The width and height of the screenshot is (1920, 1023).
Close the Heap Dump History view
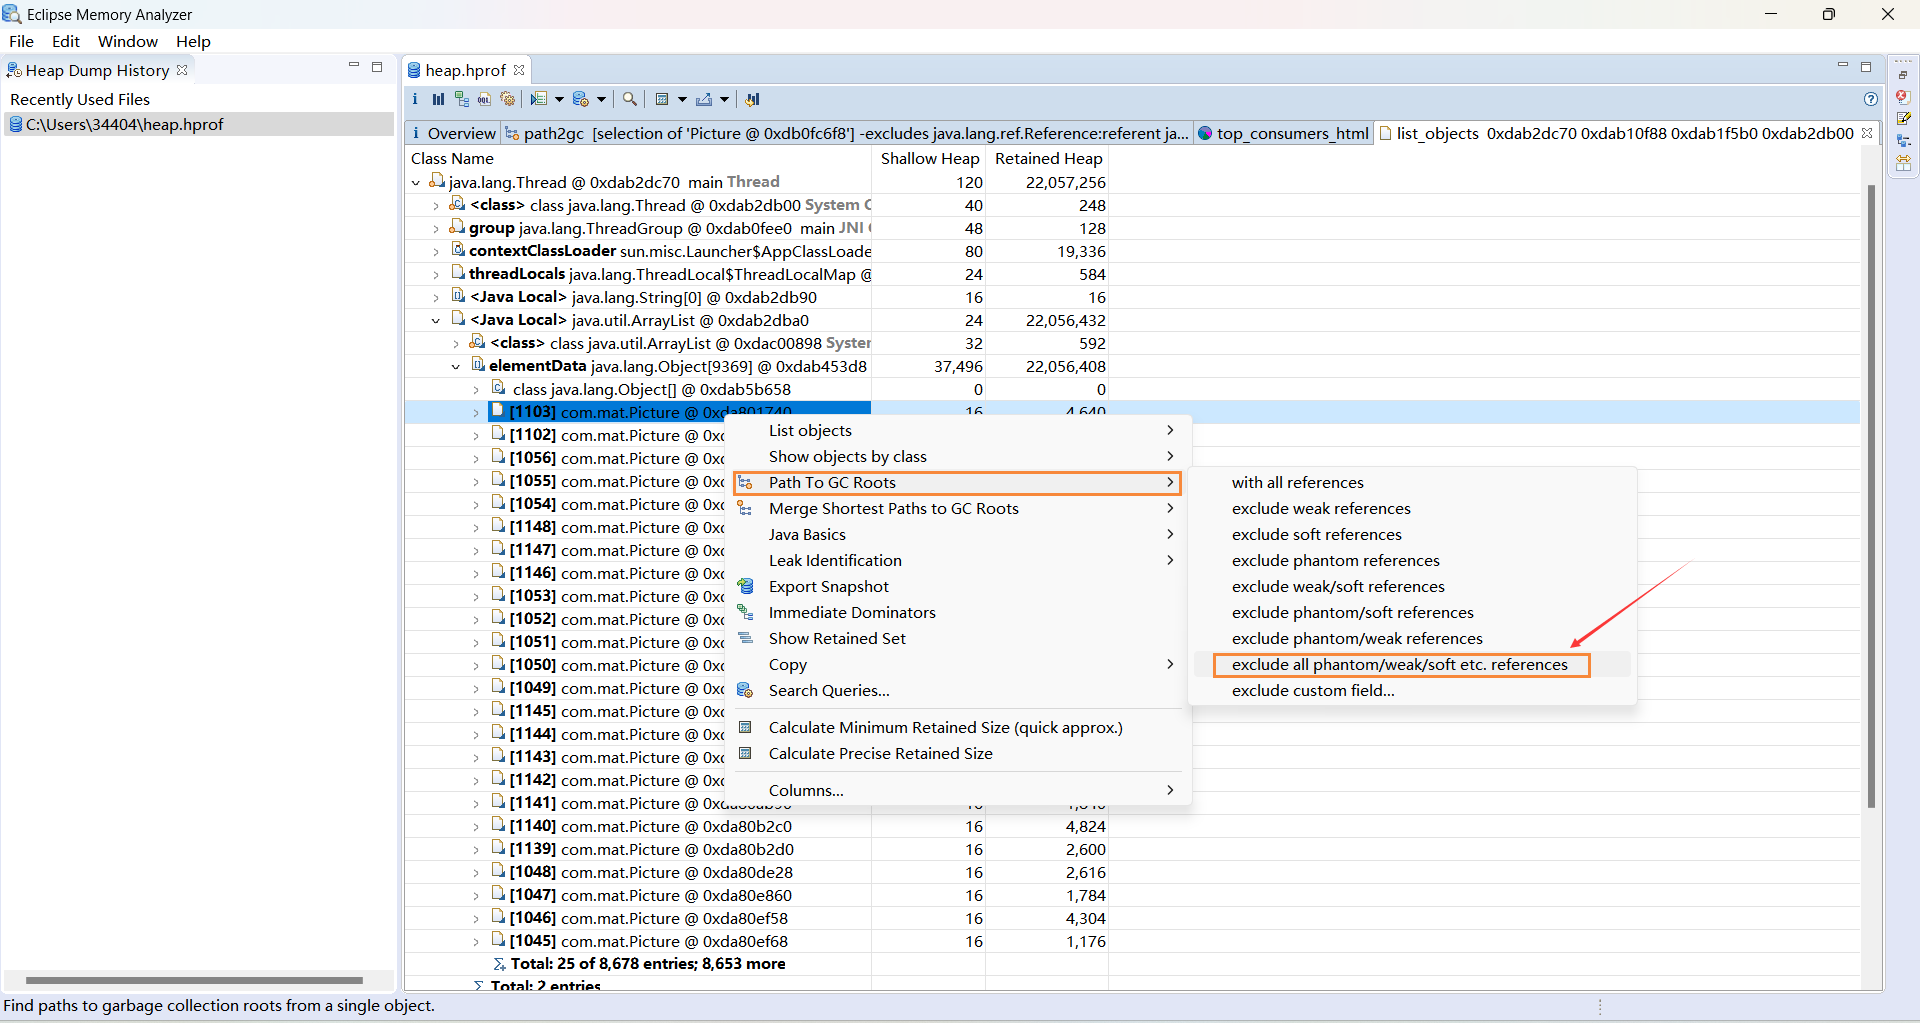(182, 70)
